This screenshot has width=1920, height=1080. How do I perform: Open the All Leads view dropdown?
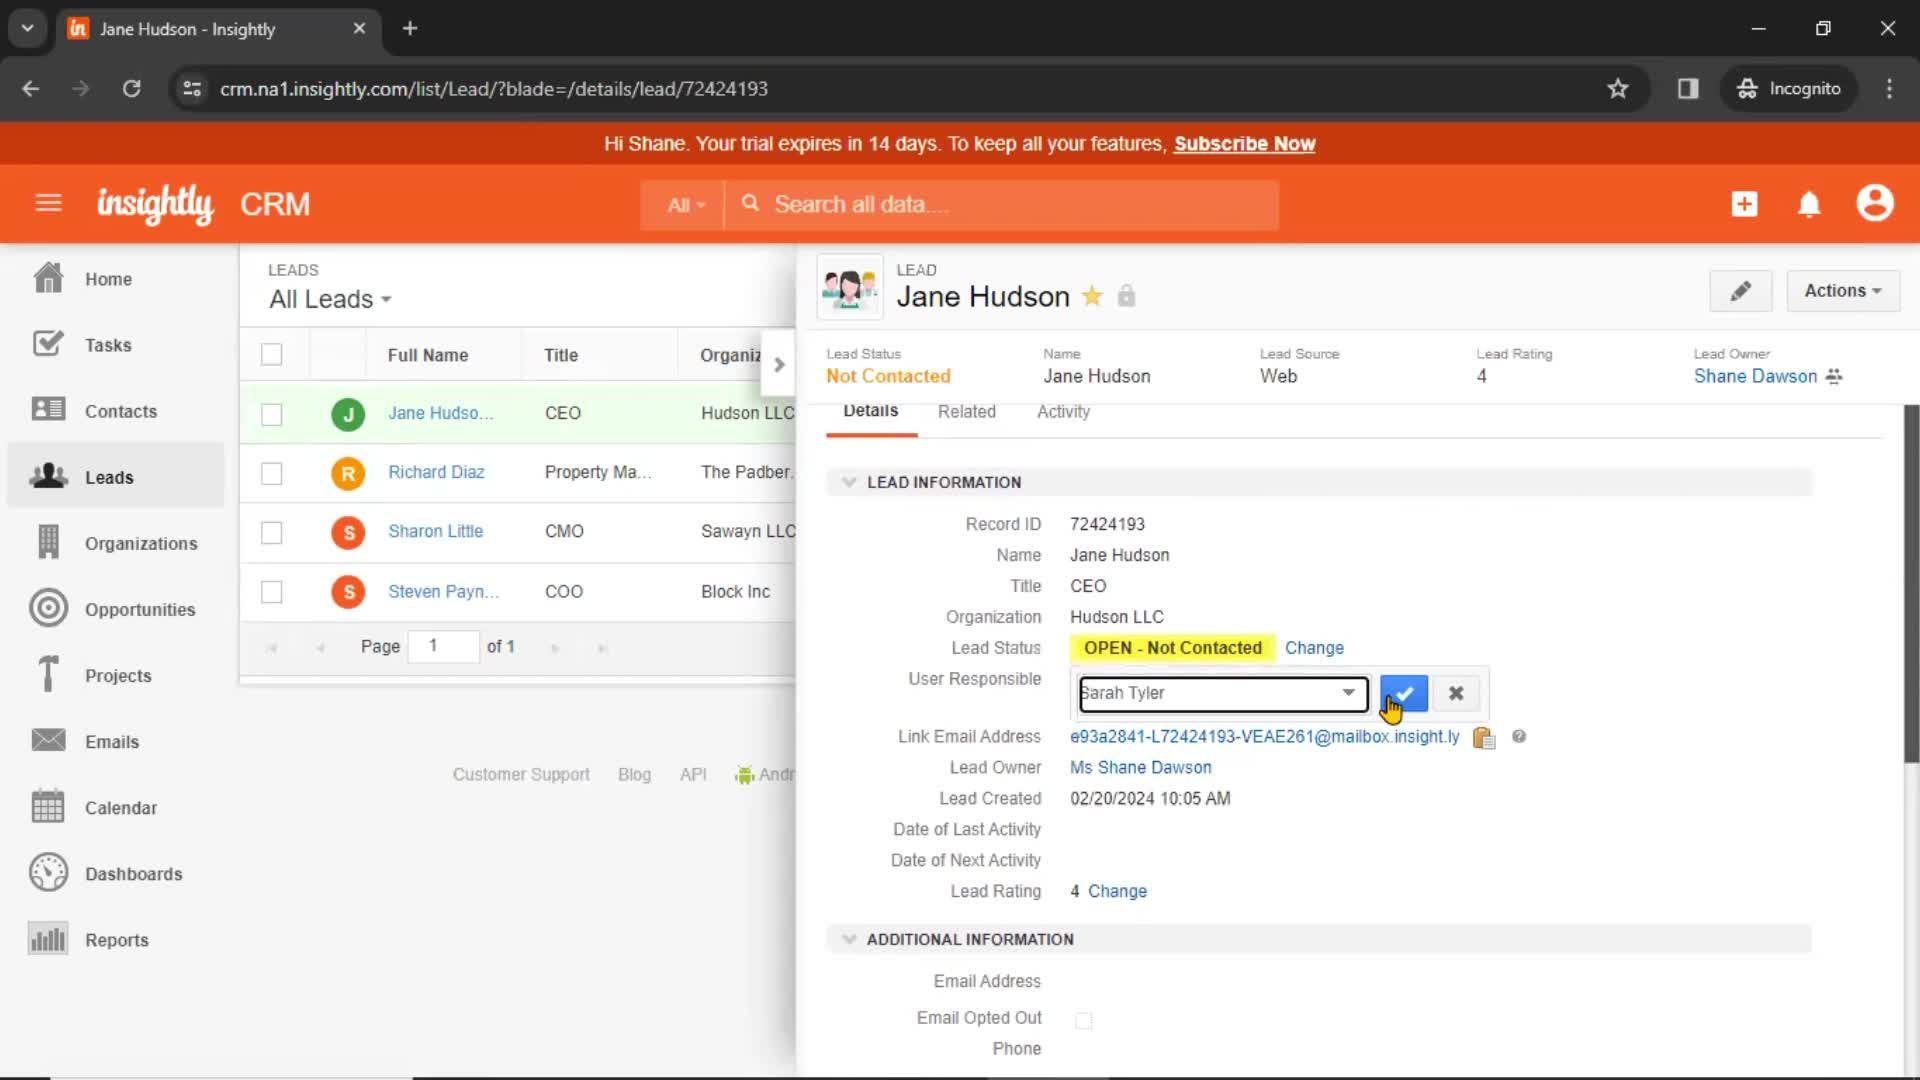click(330, 299)
